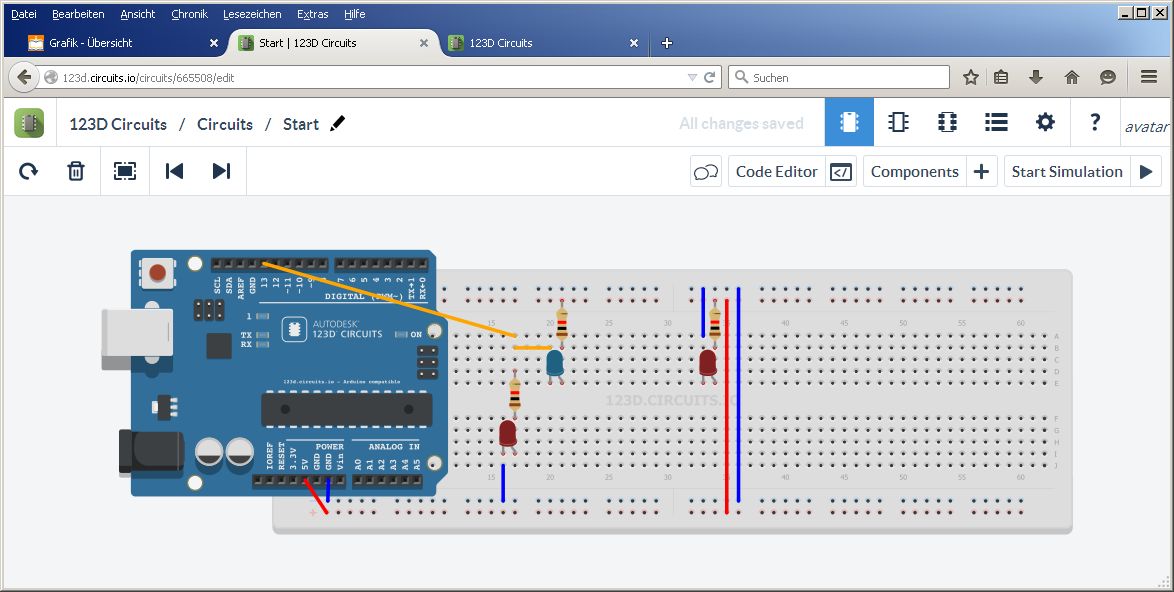Open the Lesezeichen menu
The height and width of the screenshot is (592, 1174).
coord(252,14)
